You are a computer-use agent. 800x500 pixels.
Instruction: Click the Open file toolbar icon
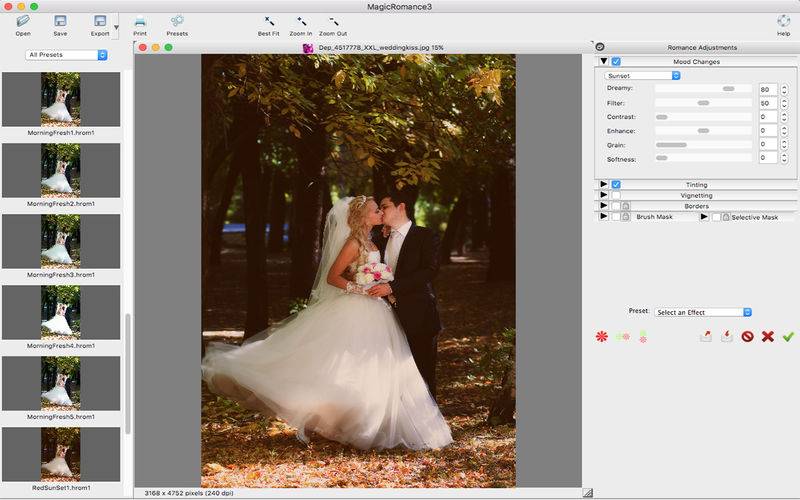(x=22, y=21)
